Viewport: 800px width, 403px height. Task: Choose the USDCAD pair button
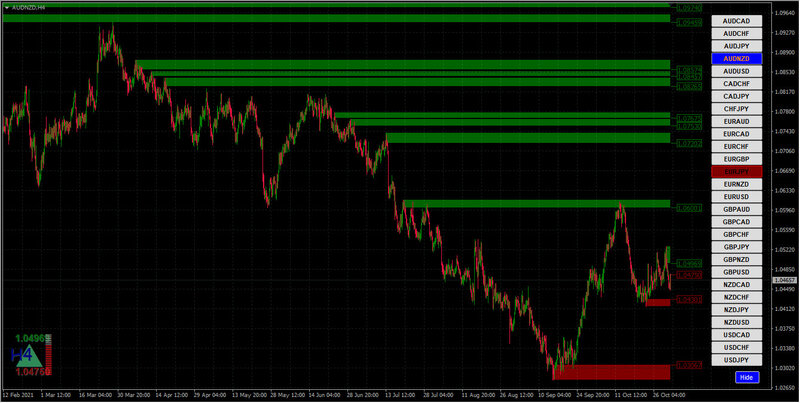736,335
